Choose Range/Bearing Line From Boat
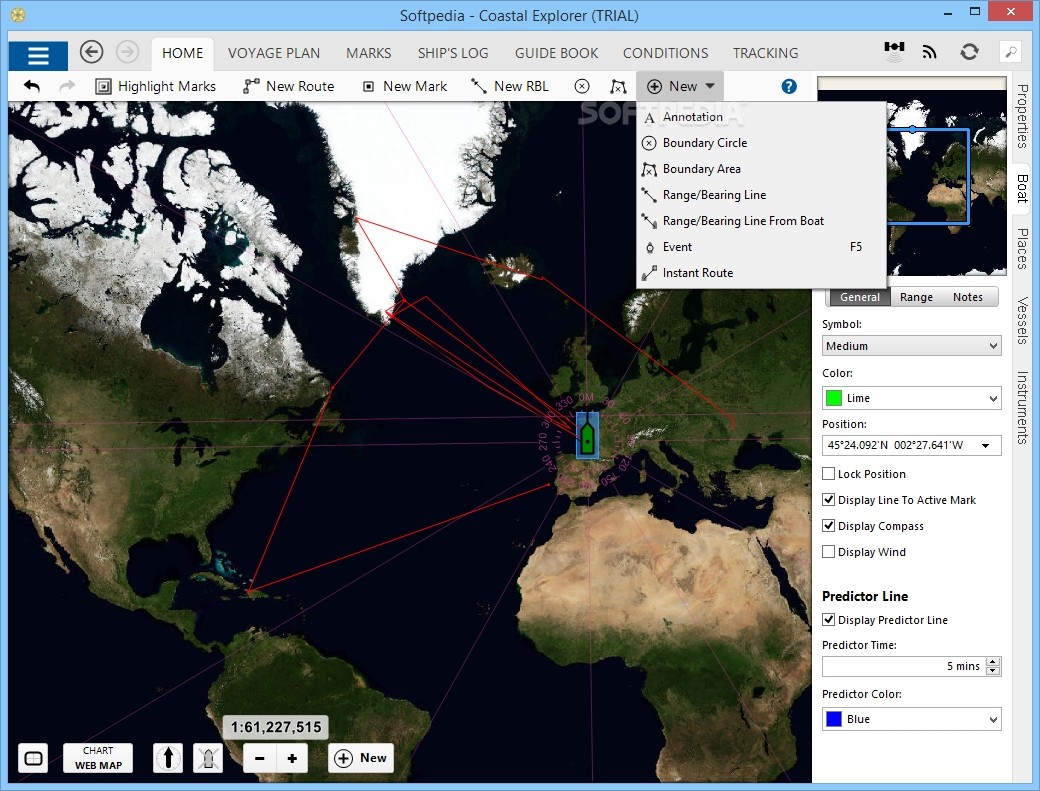The width and height of the screenshot is (1040, 791). tap(761, 220)
